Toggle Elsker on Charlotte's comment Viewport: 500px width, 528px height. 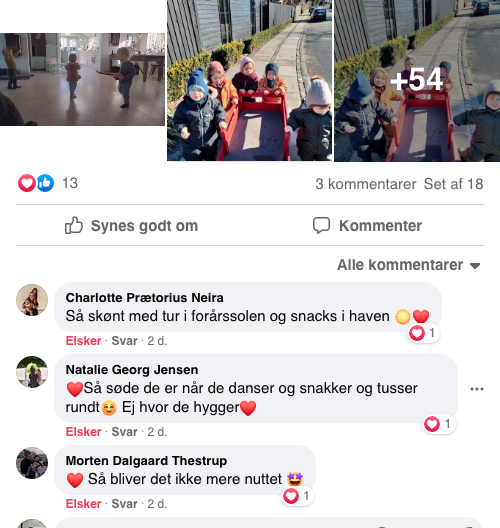[x=84, y=341]
